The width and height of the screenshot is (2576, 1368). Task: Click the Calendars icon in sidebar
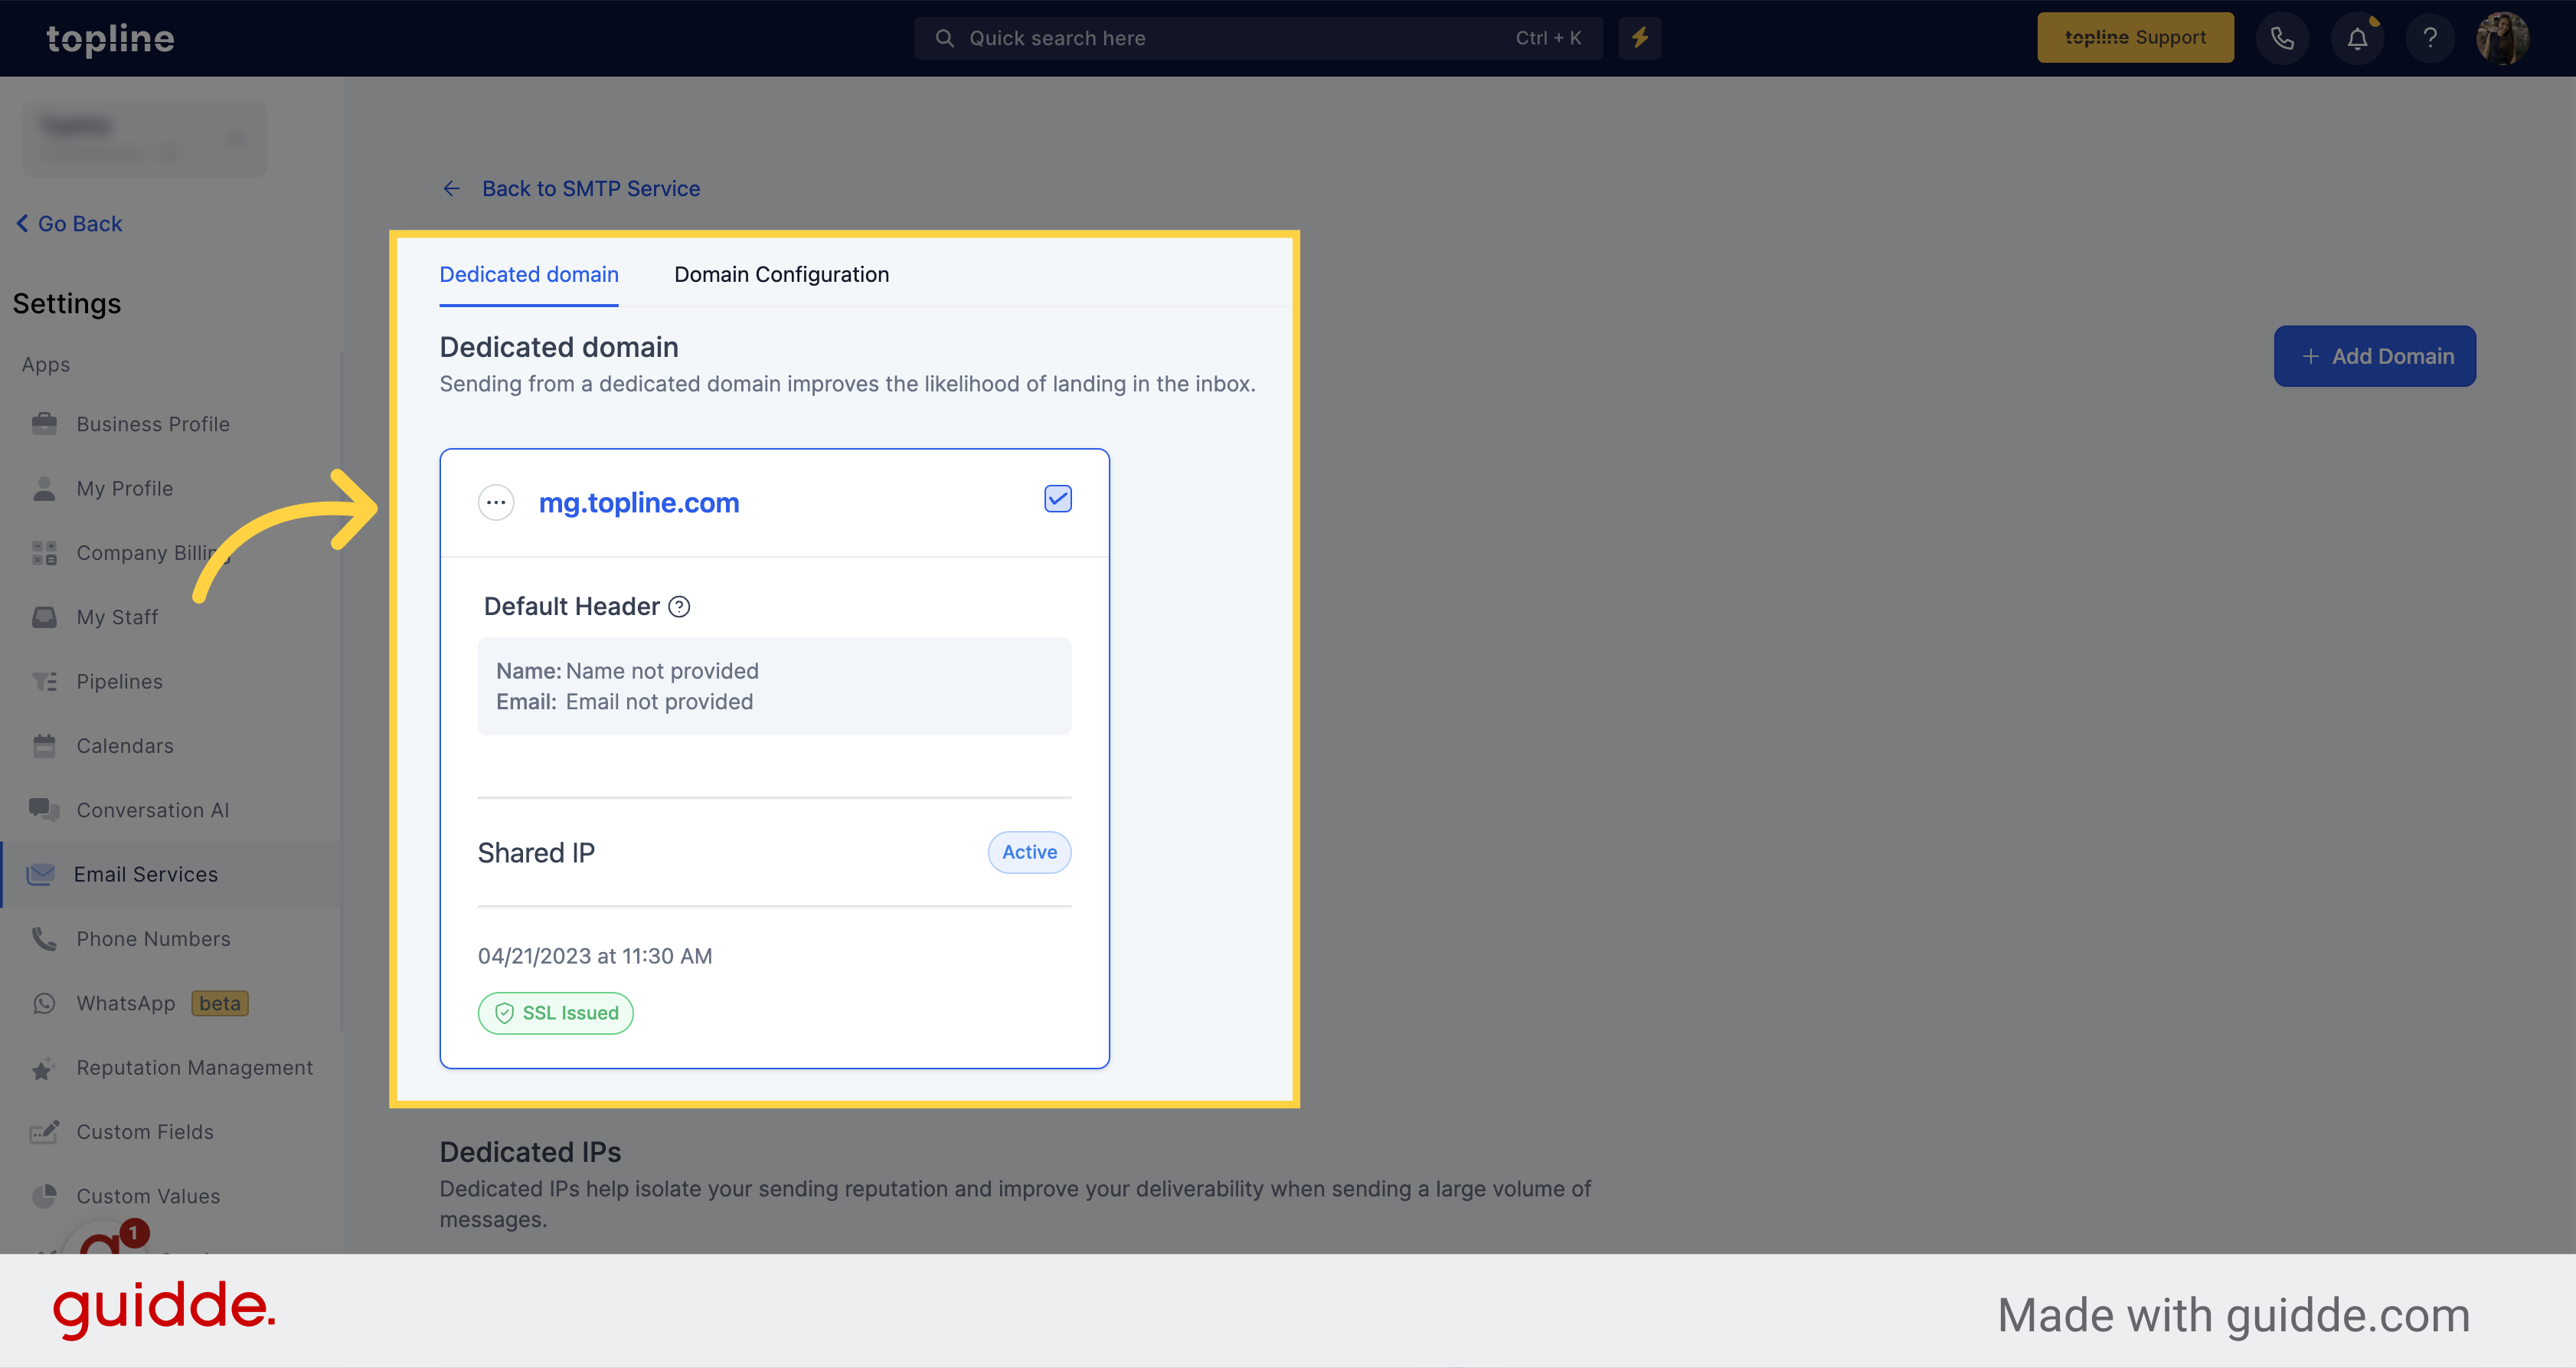44,746
